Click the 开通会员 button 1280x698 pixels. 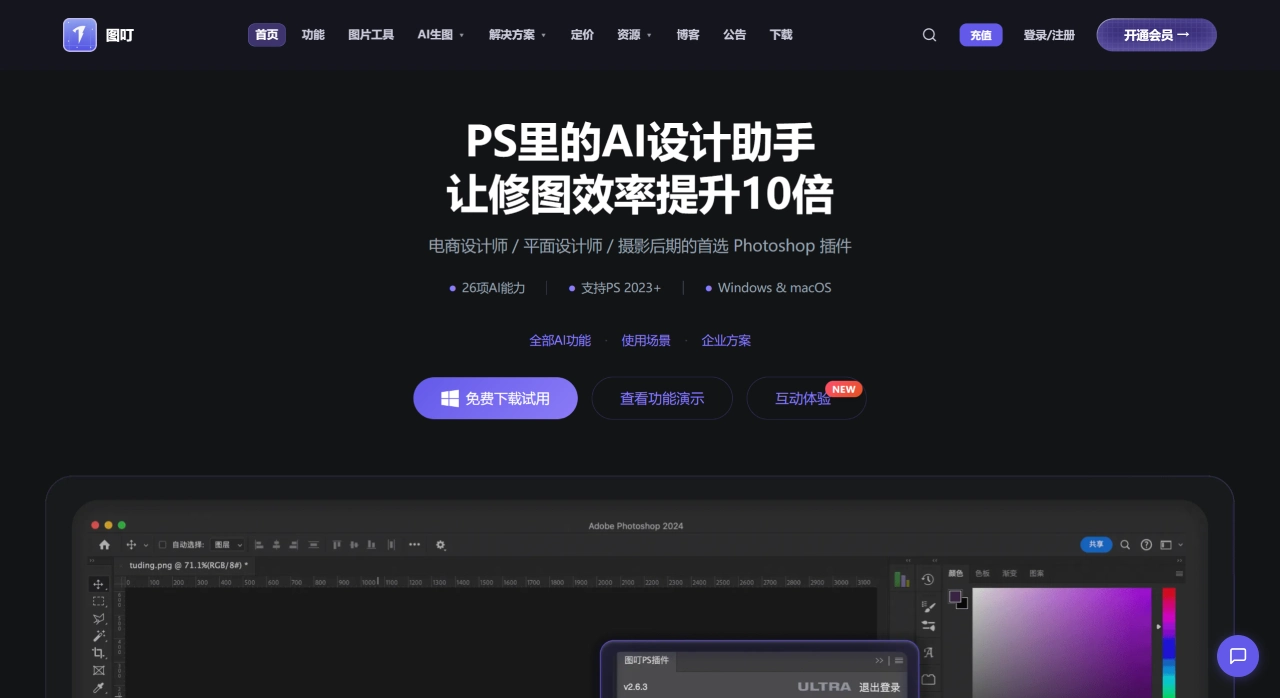coord(1157,35)
